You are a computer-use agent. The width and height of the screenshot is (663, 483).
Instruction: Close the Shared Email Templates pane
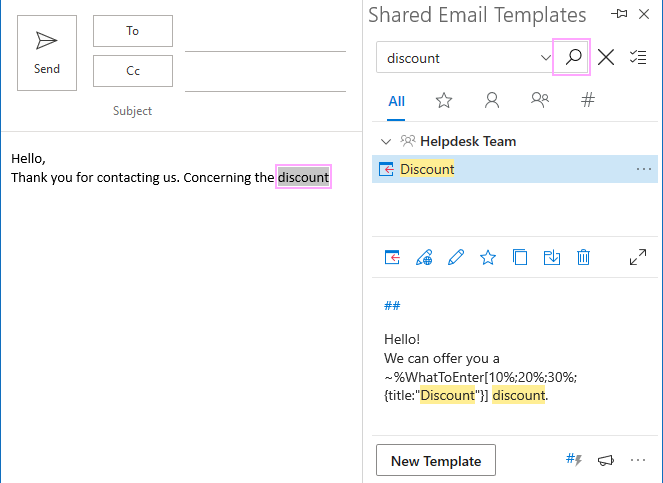point(644,14)
